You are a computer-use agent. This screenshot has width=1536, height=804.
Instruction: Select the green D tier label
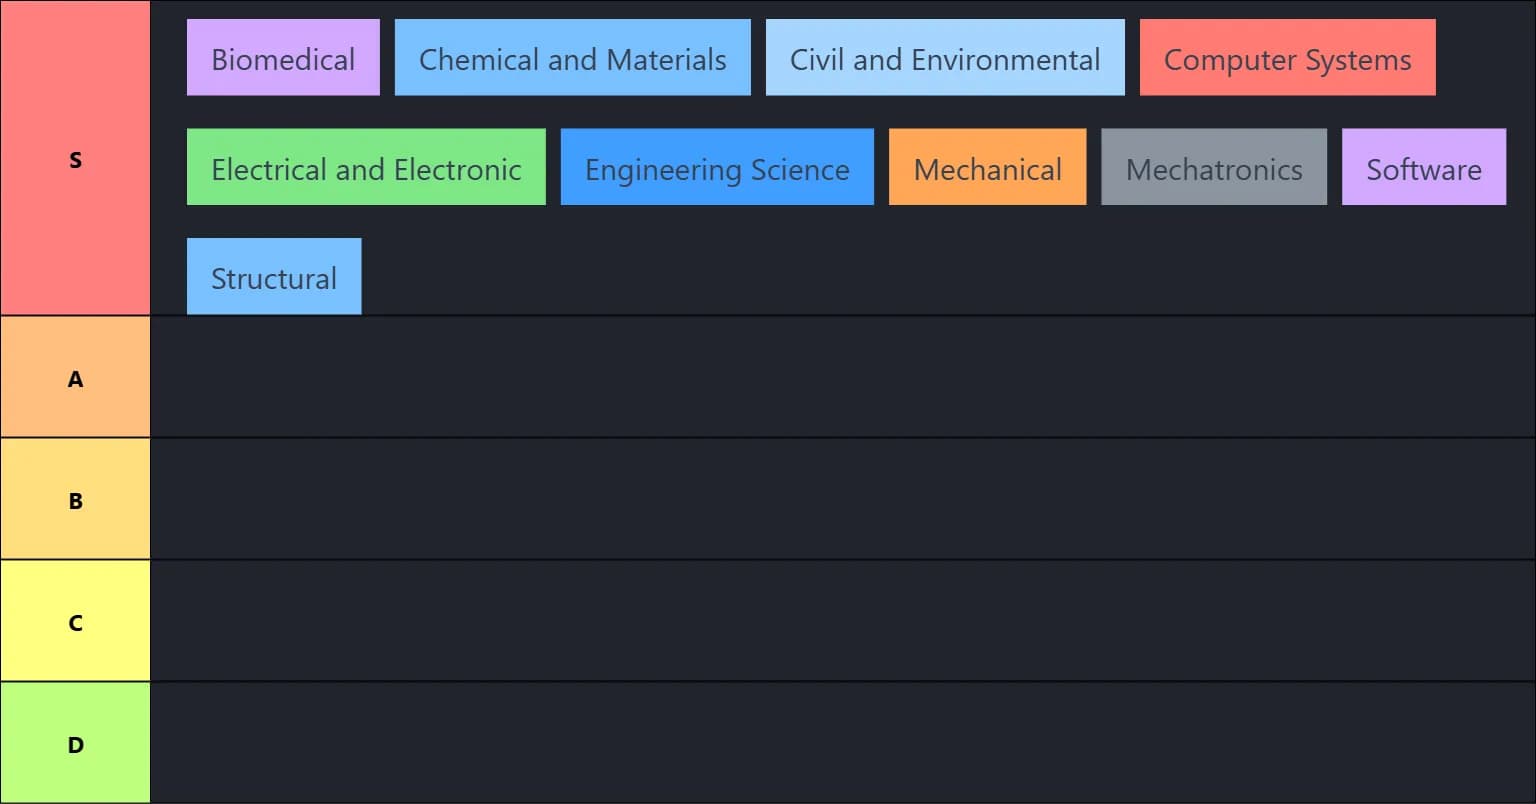[75, 743]
